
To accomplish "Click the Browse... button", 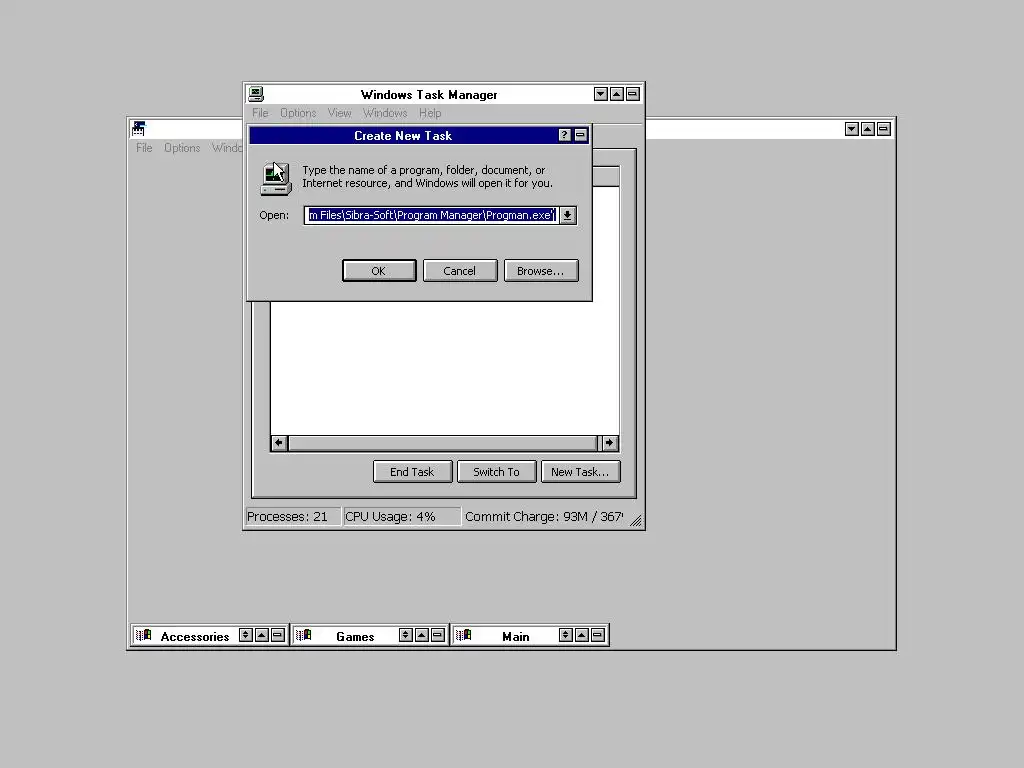I will (x=541, y=270).
